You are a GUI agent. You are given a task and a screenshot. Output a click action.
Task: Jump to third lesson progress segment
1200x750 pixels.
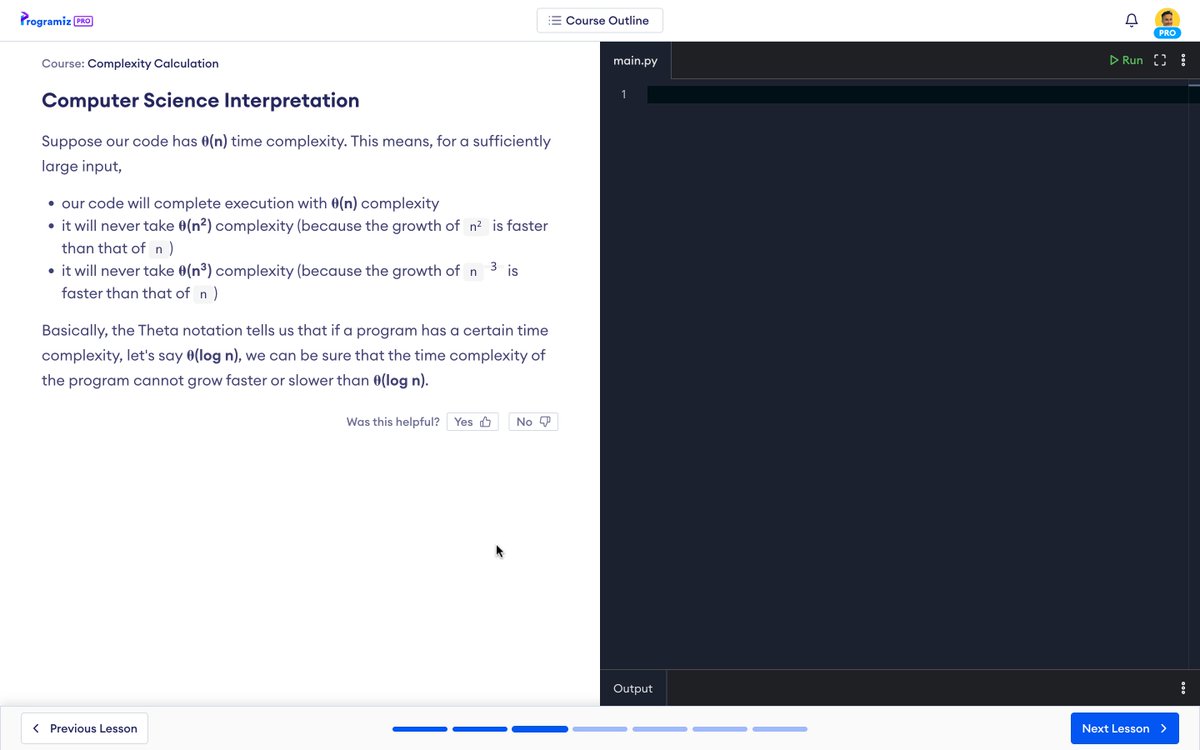(x=540, y=729)
